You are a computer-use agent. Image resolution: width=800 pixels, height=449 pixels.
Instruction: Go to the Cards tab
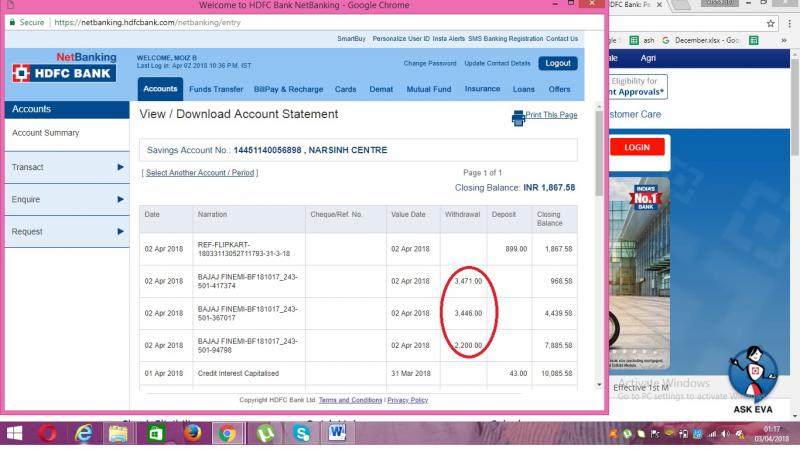345,89
